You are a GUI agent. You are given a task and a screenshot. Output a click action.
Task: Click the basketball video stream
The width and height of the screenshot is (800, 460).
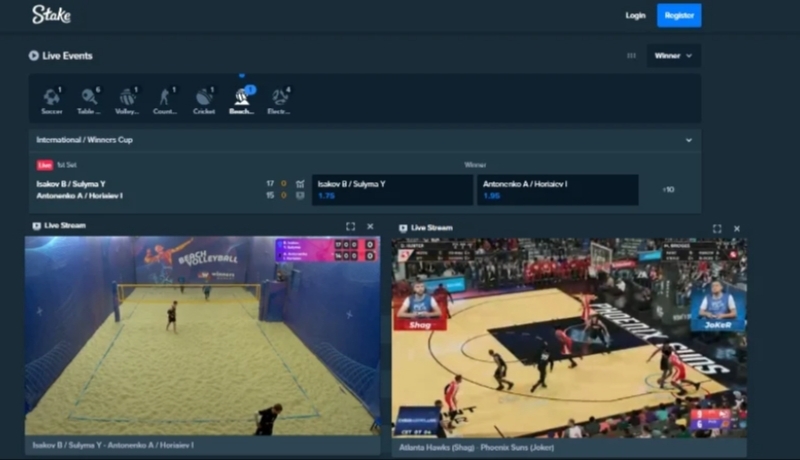pyautogui.click(x=569, y=338)
